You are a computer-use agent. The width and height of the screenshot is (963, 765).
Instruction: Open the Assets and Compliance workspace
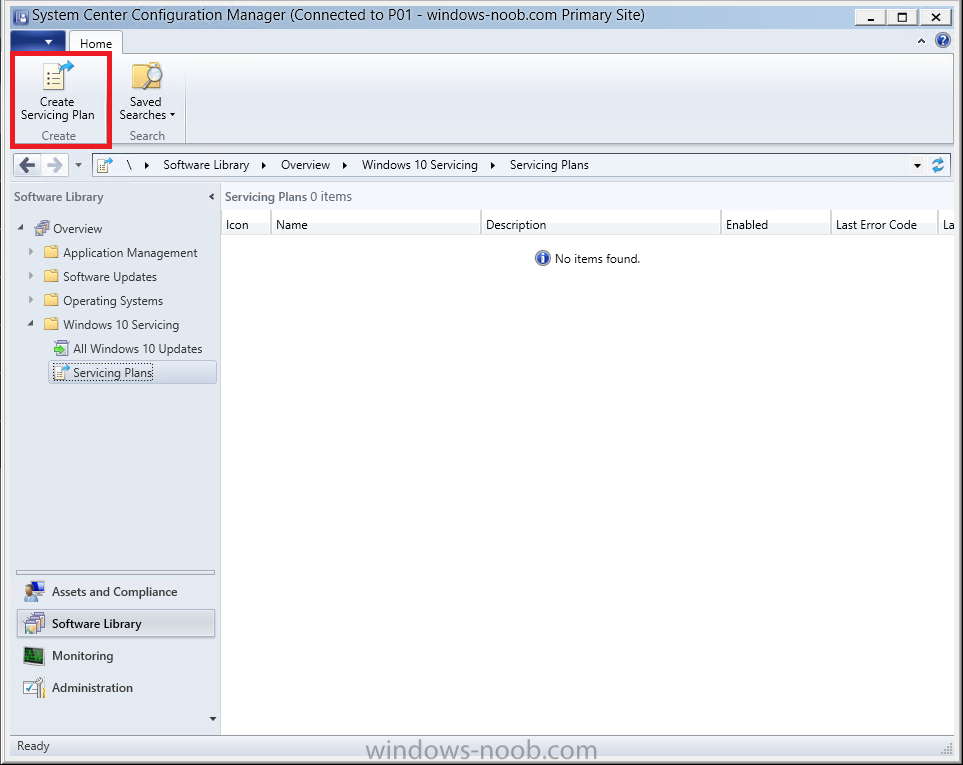[115, 592]
